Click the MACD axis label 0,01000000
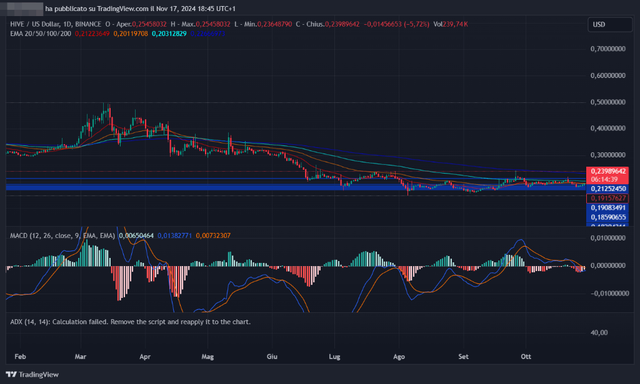640x384 pixels. point(608,238)
